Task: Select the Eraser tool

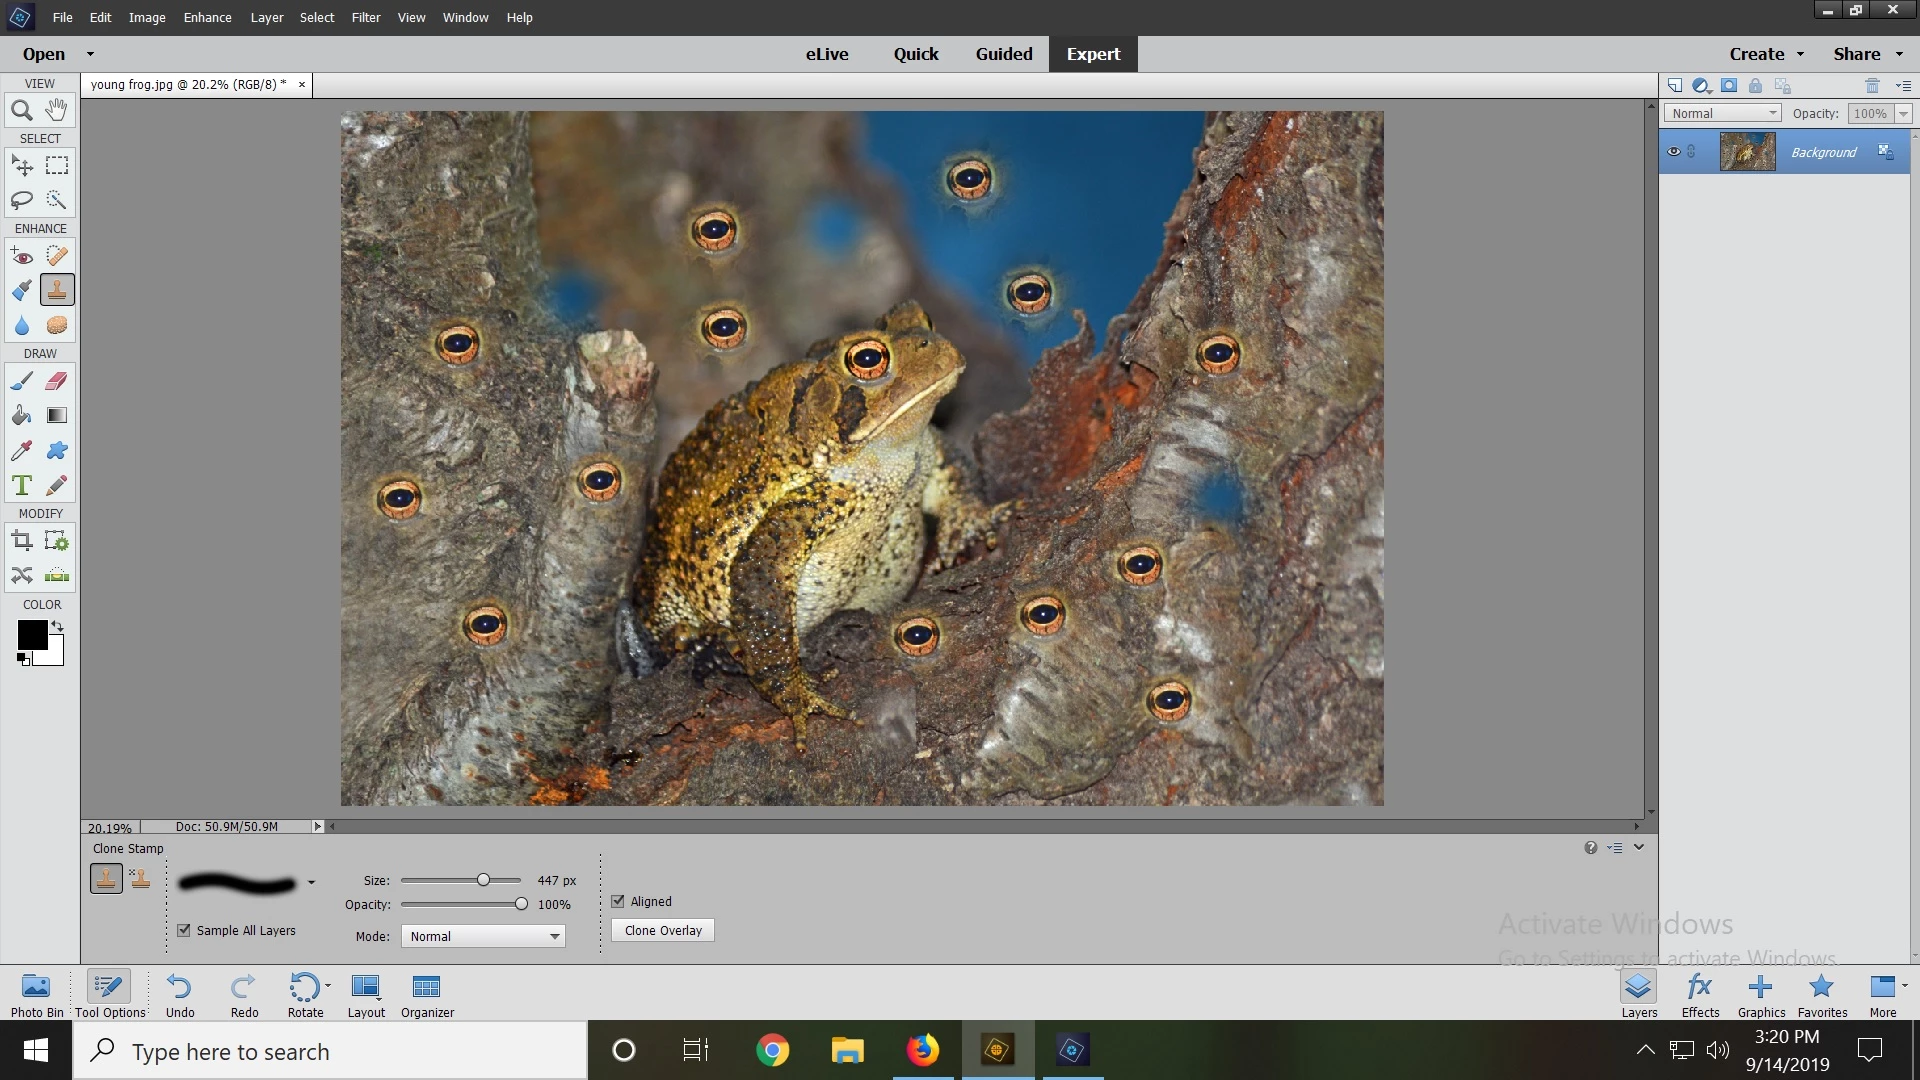Action: (57, 381)
